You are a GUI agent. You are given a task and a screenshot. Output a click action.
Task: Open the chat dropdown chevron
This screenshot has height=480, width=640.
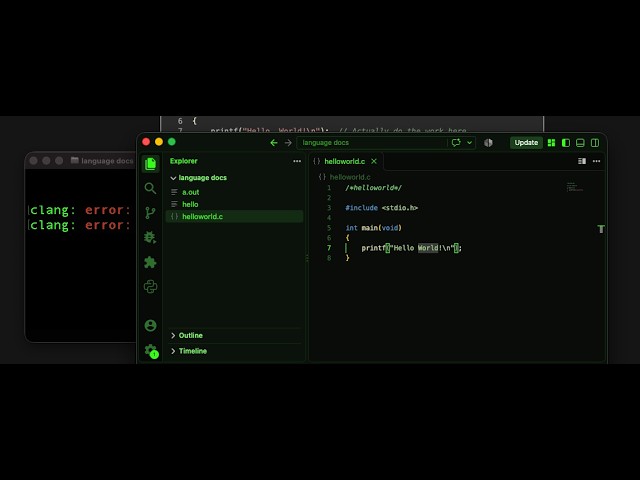(x=469, y=142)
